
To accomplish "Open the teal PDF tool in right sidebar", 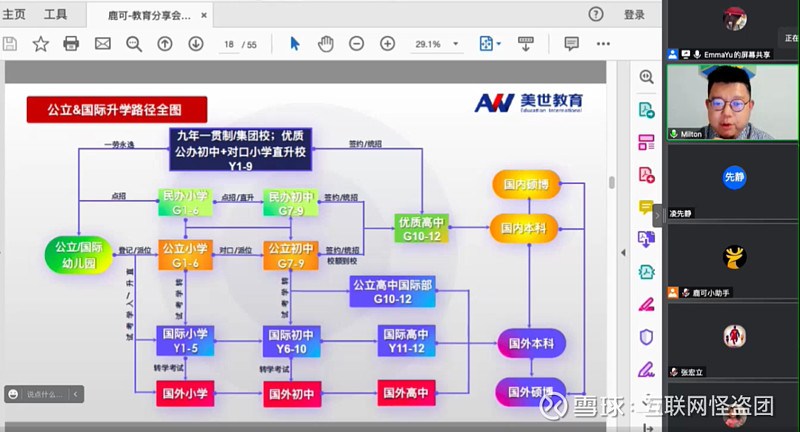I will pyautogui.click(x=646, y=272).
